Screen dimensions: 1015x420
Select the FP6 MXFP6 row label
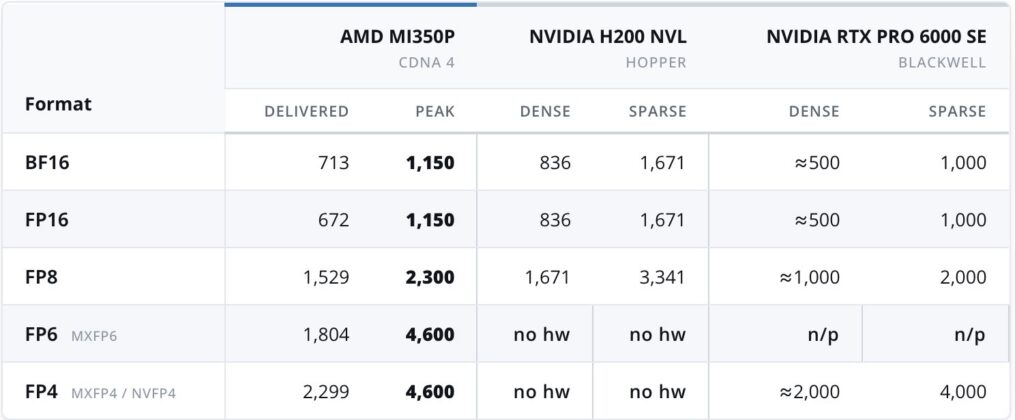pos(71,335)
